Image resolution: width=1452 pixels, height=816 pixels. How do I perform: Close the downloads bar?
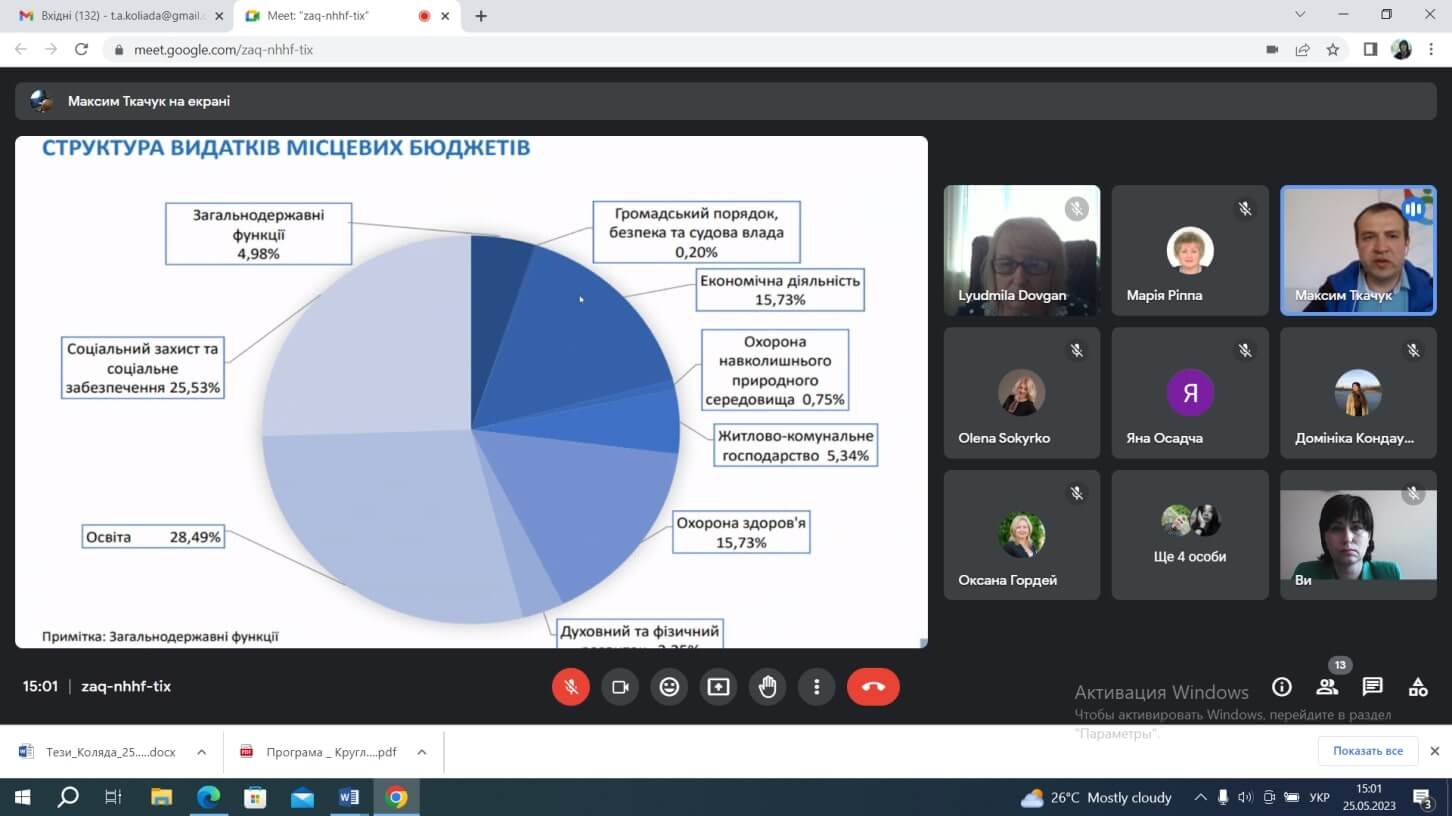click(x=1434, y=751)
